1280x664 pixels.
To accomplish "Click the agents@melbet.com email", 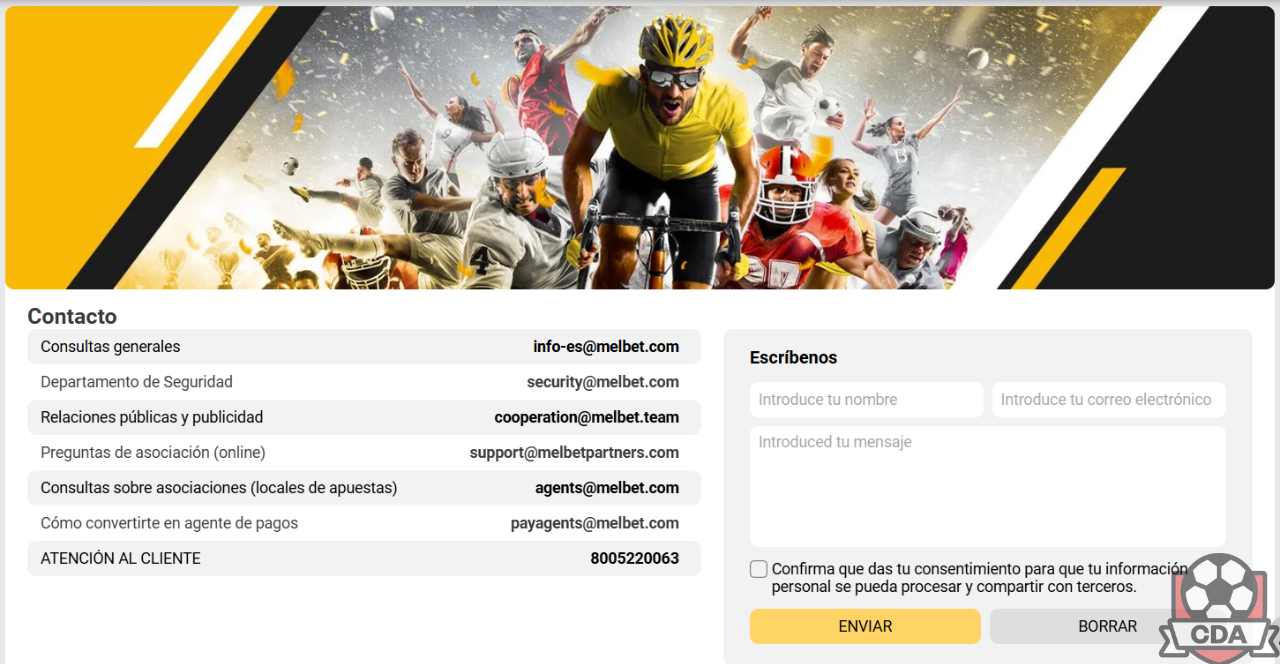I will [607, 488].
